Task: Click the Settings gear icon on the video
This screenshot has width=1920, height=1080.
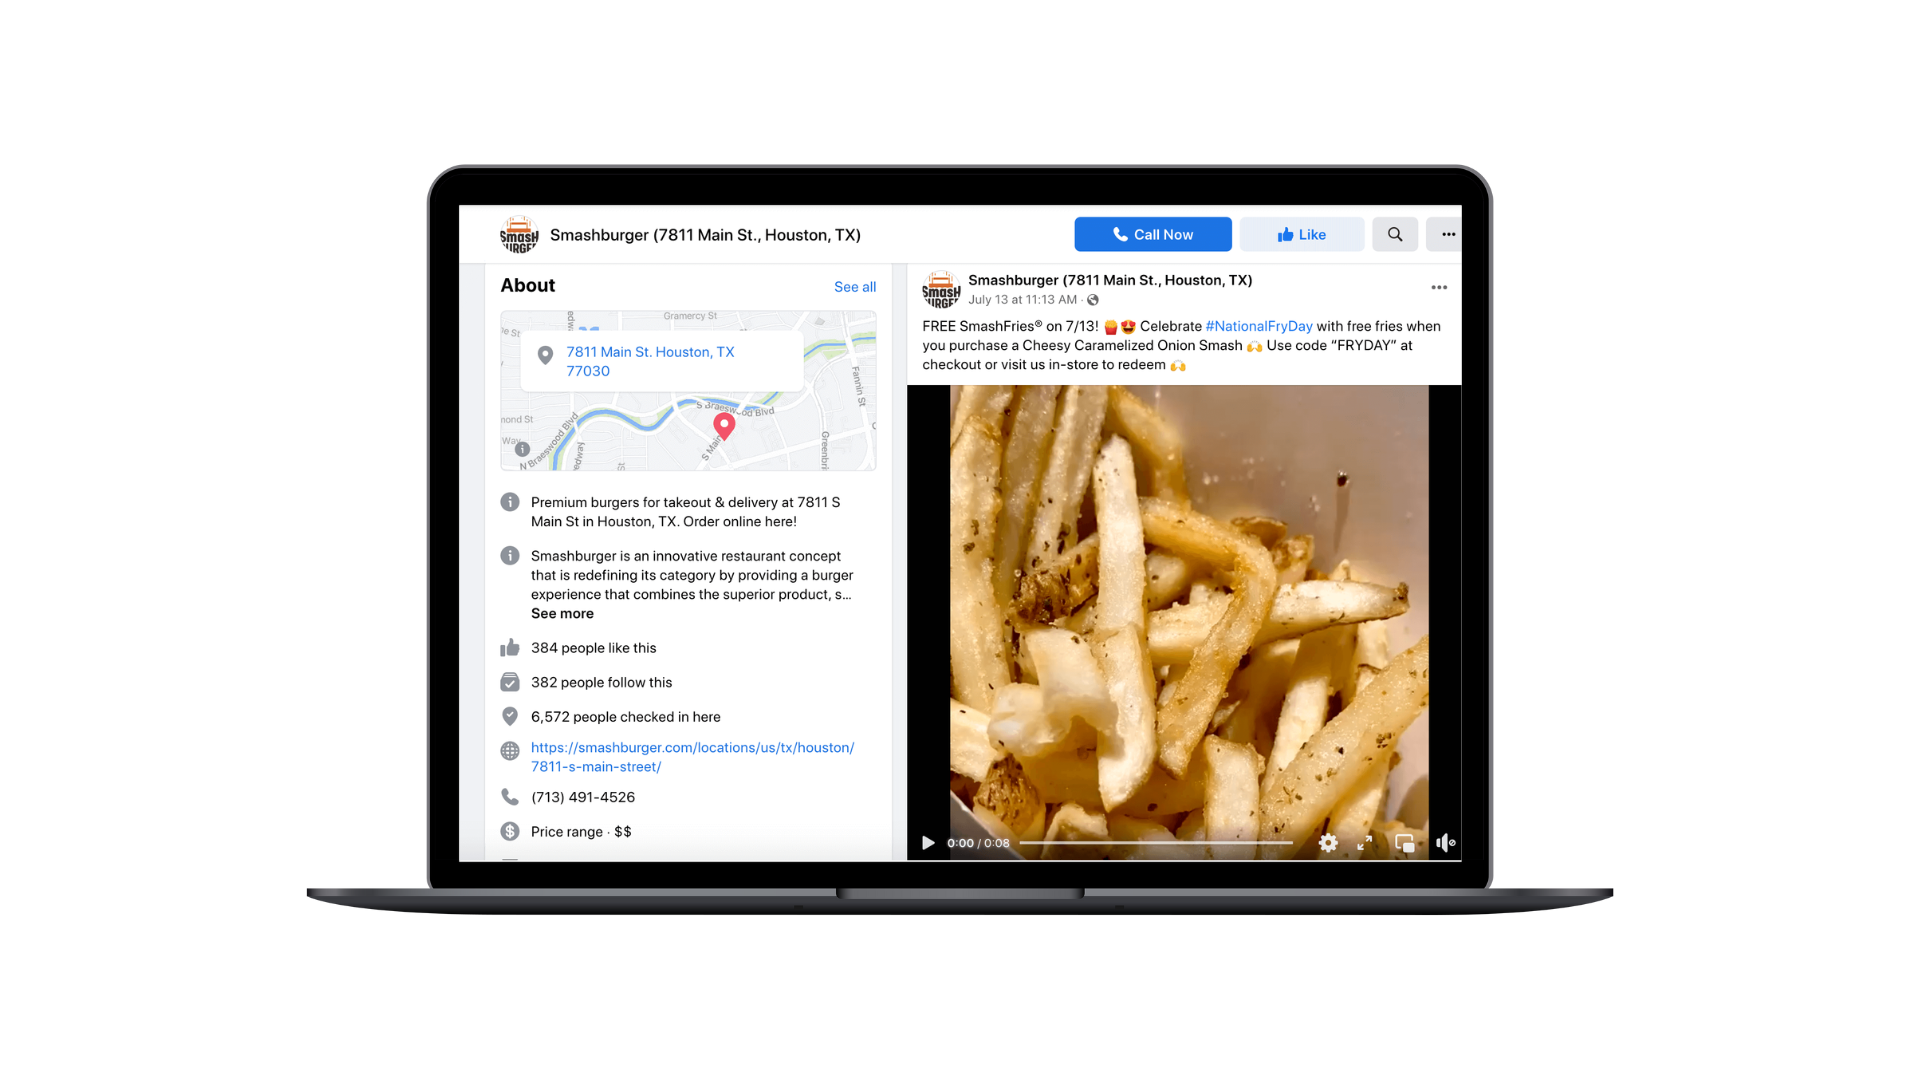Action: click(x=1328, y=843)
